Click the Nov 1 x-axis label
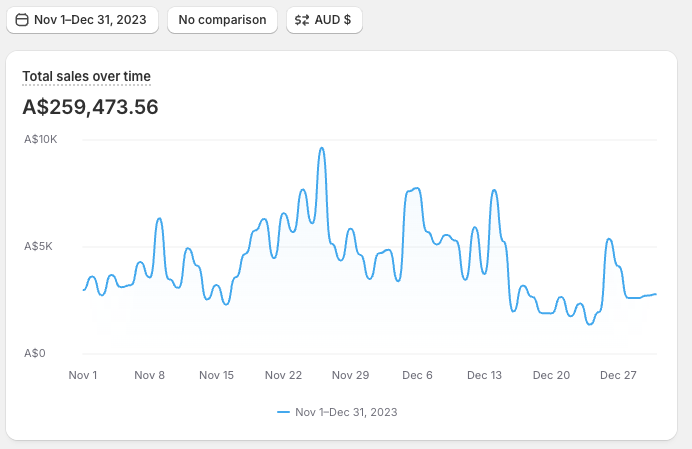The height and width of the screenshot is (449, 692). [x=83, y=375]
